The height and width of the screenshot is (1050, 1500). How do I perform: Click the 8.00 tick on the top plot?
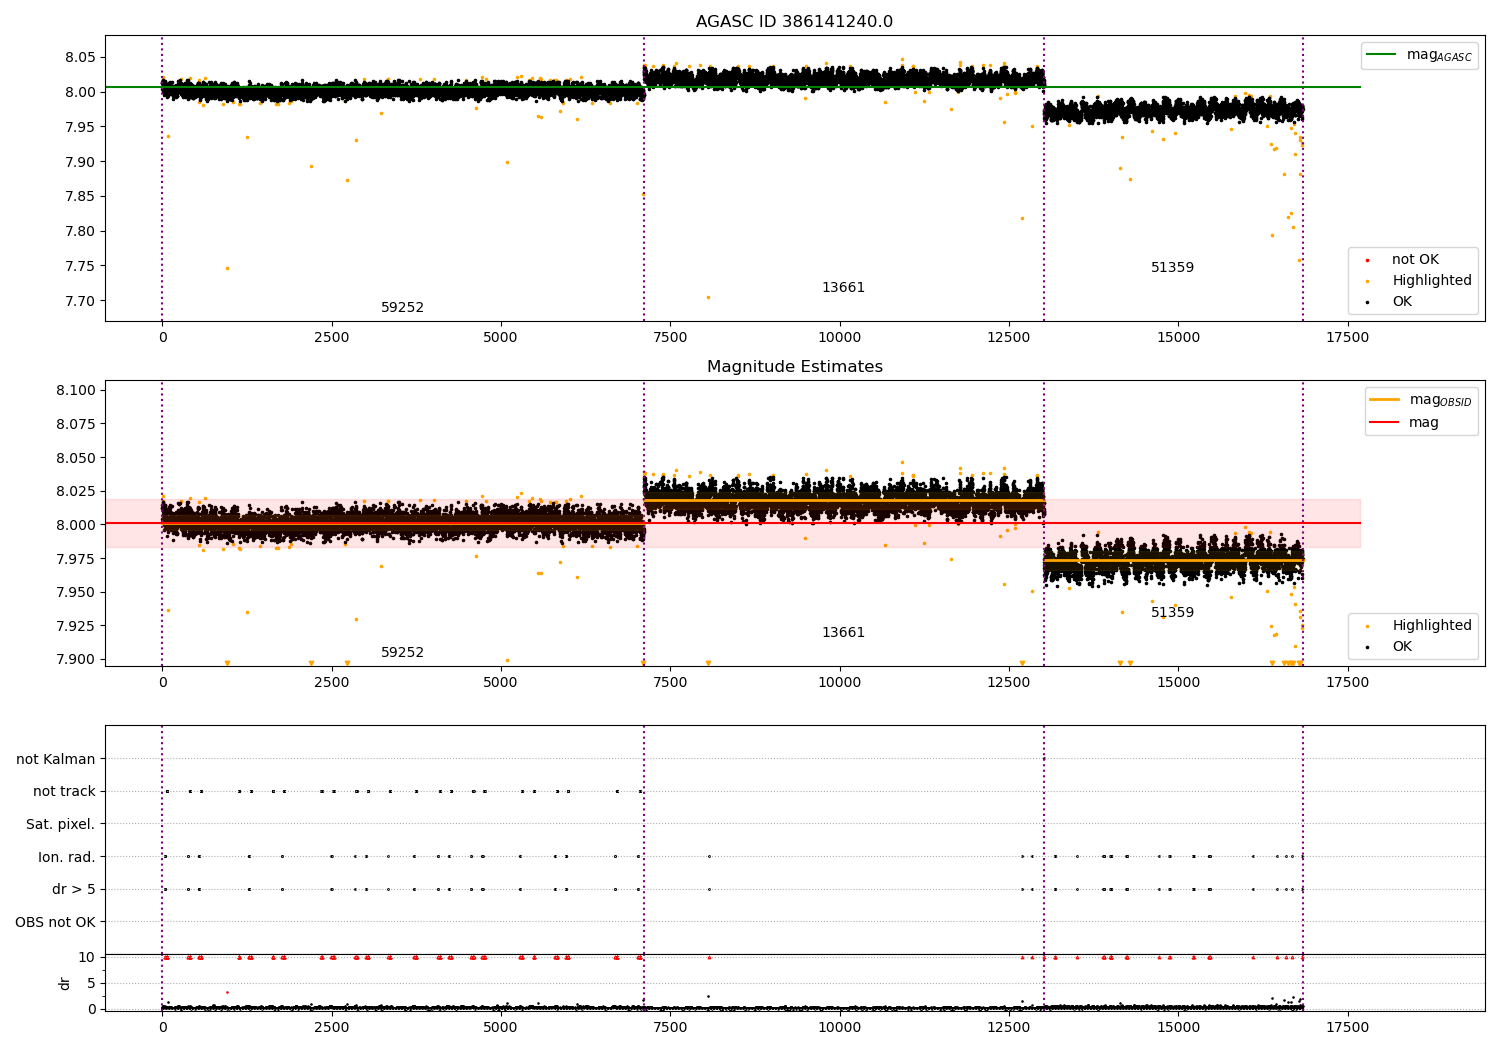click(x=79, y=93)
